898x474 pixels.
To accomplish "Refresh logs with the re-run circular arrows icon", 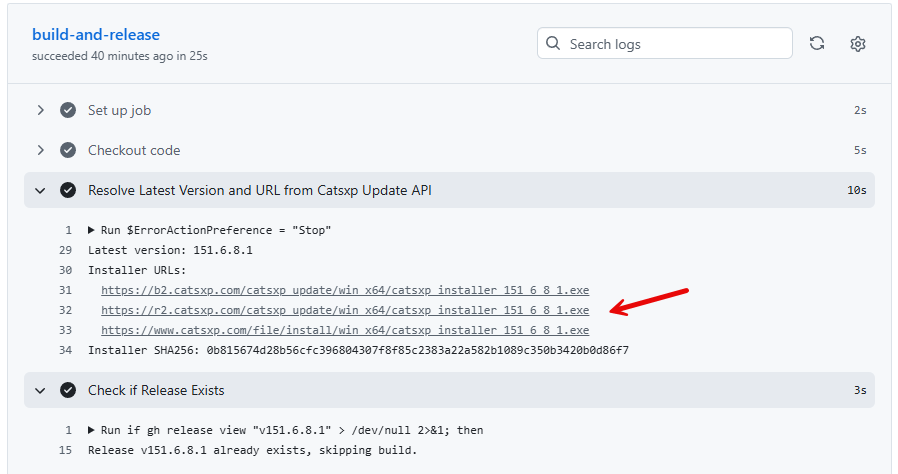I will 817,43.
